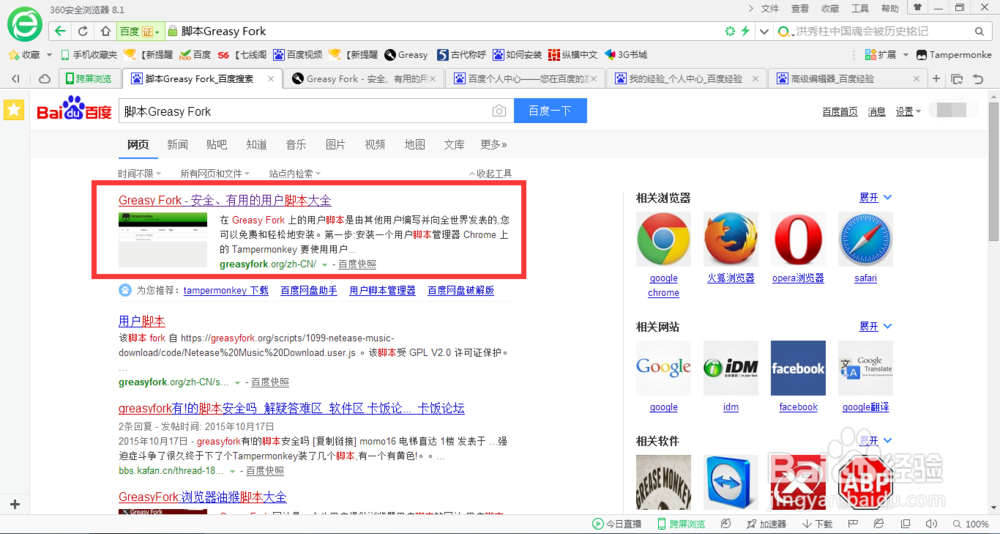
Task: Open the 设置 settings dropdown
Action: point(908,112)
